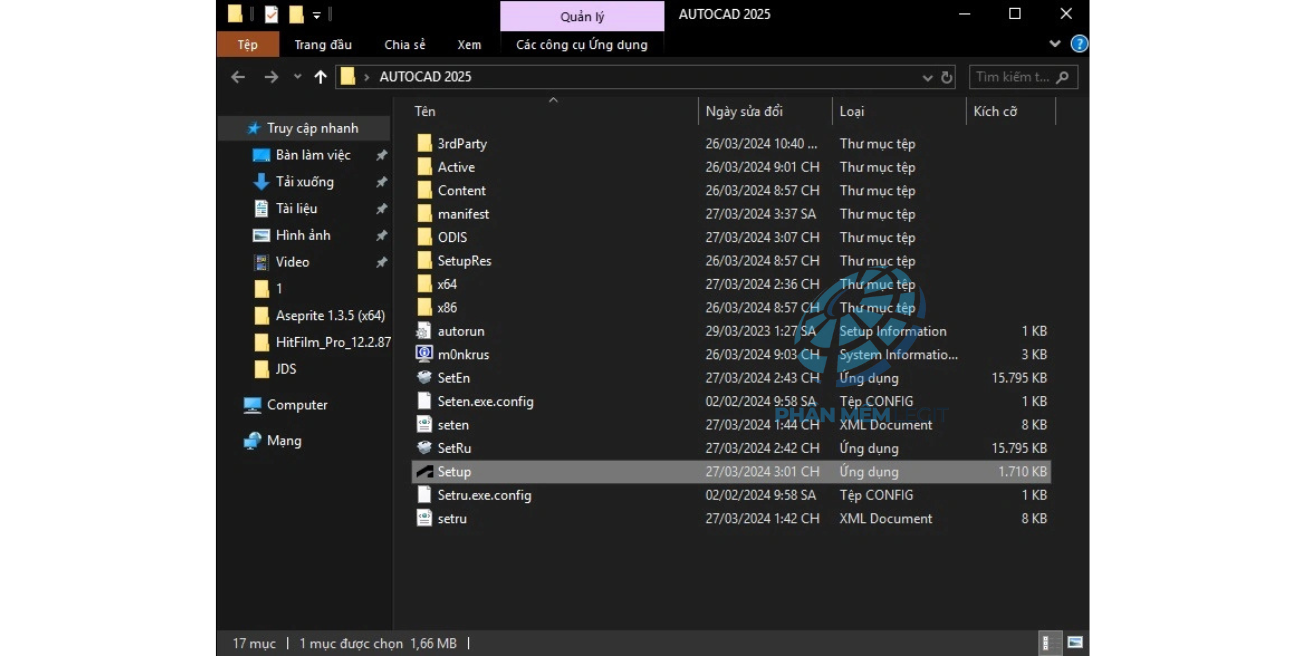
Task: Select the Seten.exe.config file icon
Action: tap(424, 401)
